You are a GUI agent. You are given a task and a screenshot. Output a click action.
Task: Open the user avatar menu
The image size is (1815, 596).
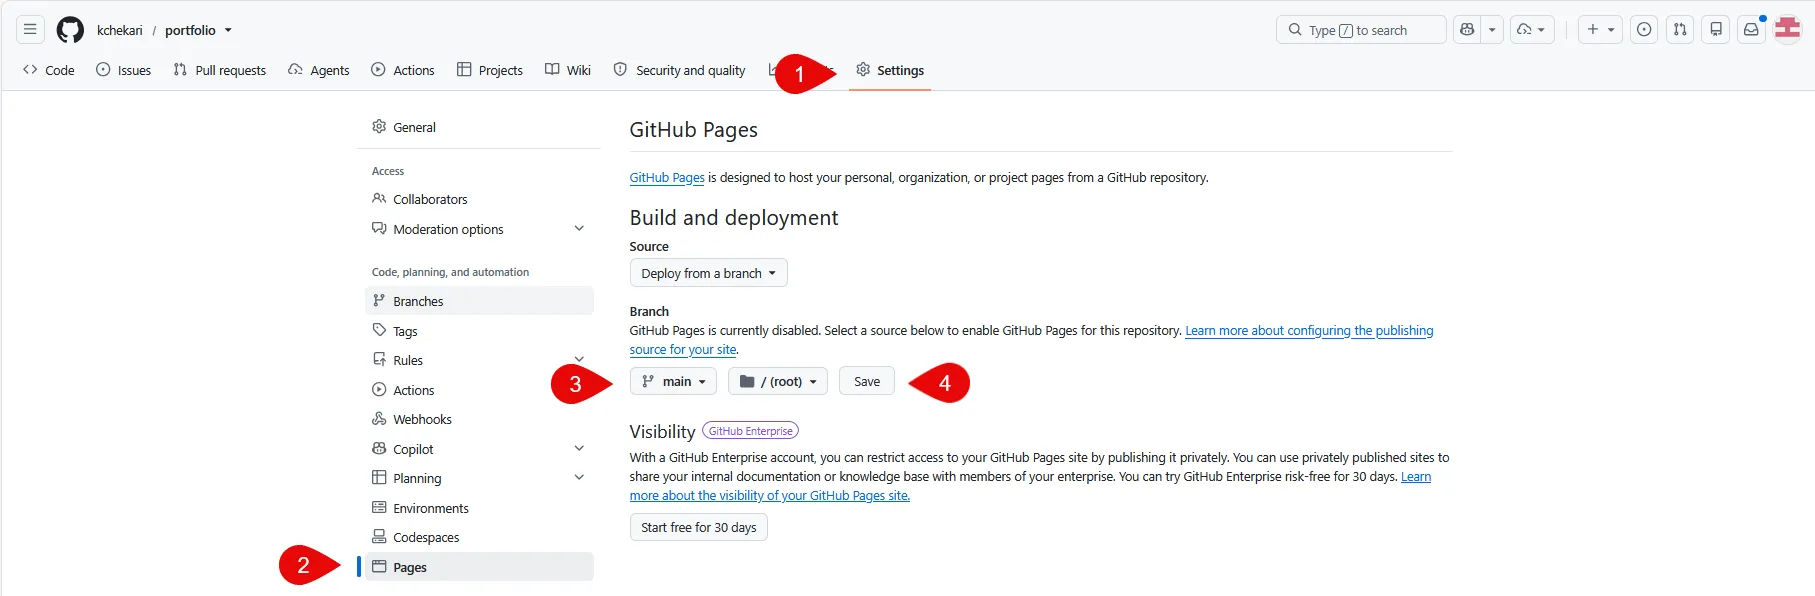point(1788,30)
